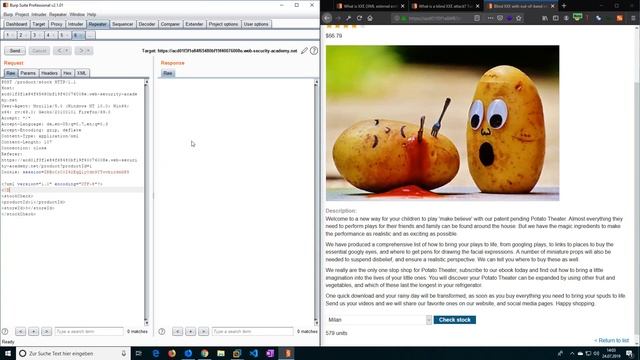This screenshot has height=360, width=640.
Task: Select the Response Raw tab
Action: [168, 73]
